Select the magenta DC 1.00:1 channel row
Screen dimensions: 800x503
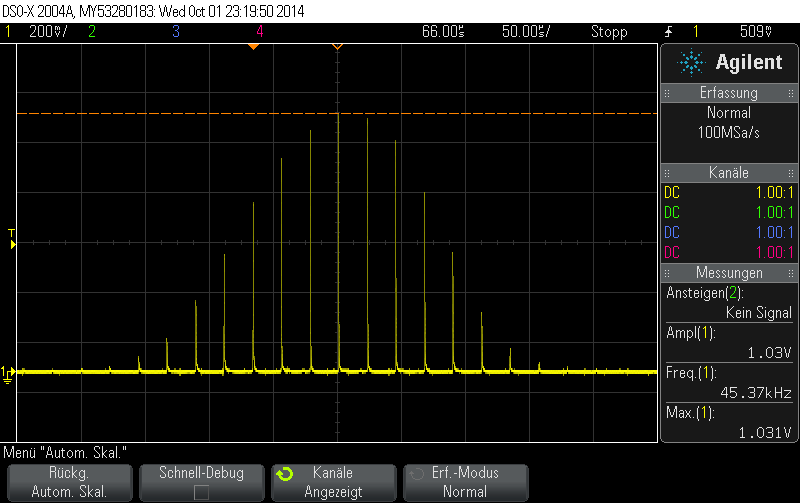[x=729, y=253]
